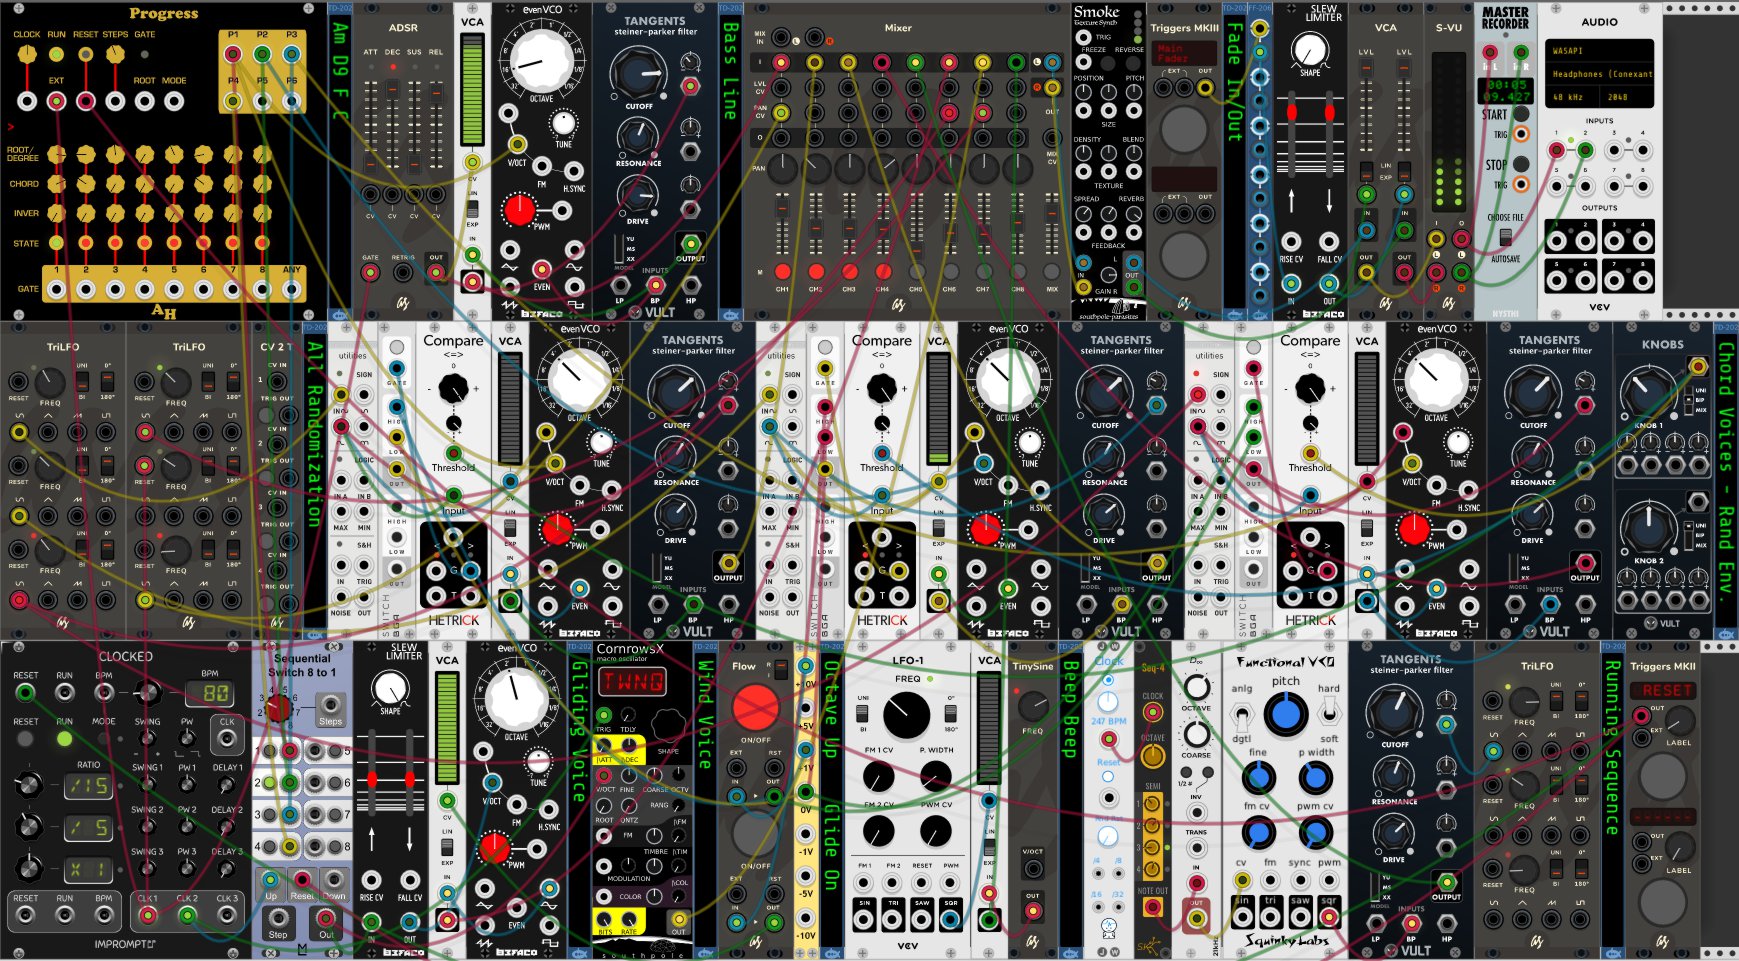Click the TRIG input jack on CornrowsX
1739x961 pixels.
pyautogui.click(x=604, y=716)
